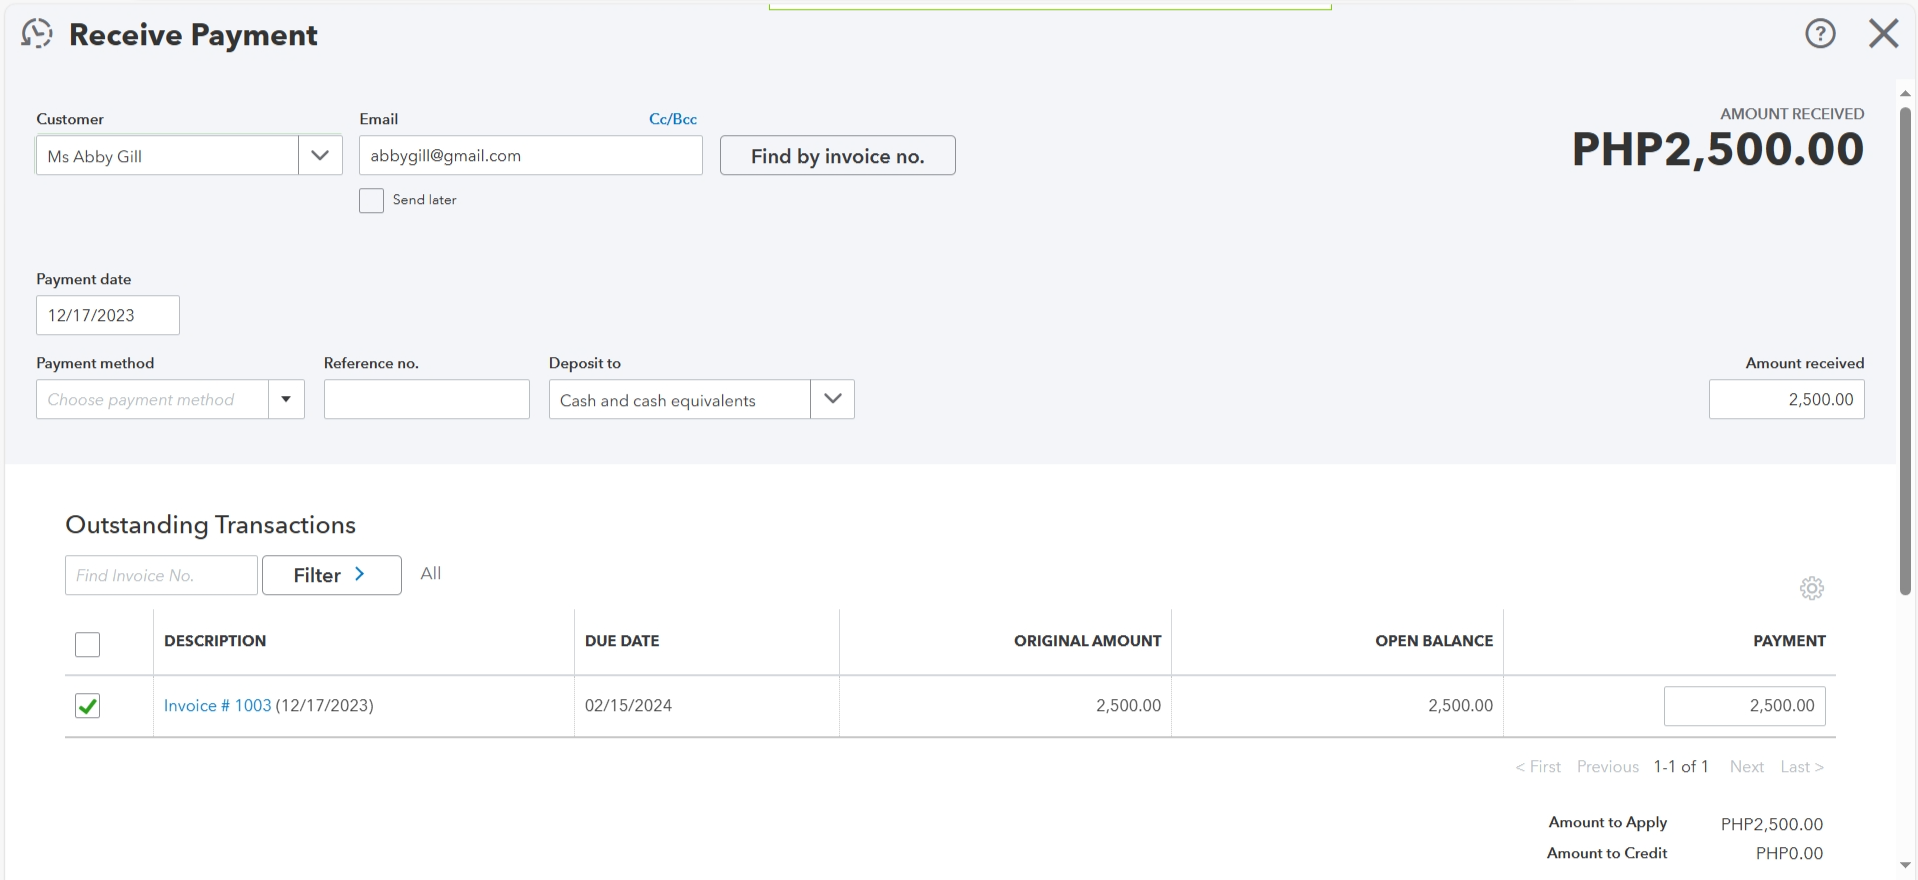The width and height of the screenshot is (1918, 880).
Task: Close the Receive Payment window
Action: (1883, 34)
